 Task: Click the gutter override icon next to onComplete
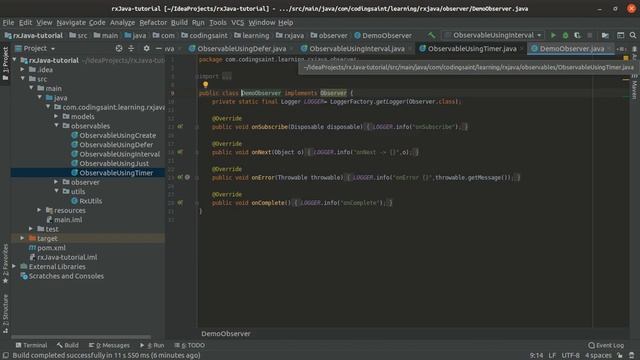[x=180, y=202]
